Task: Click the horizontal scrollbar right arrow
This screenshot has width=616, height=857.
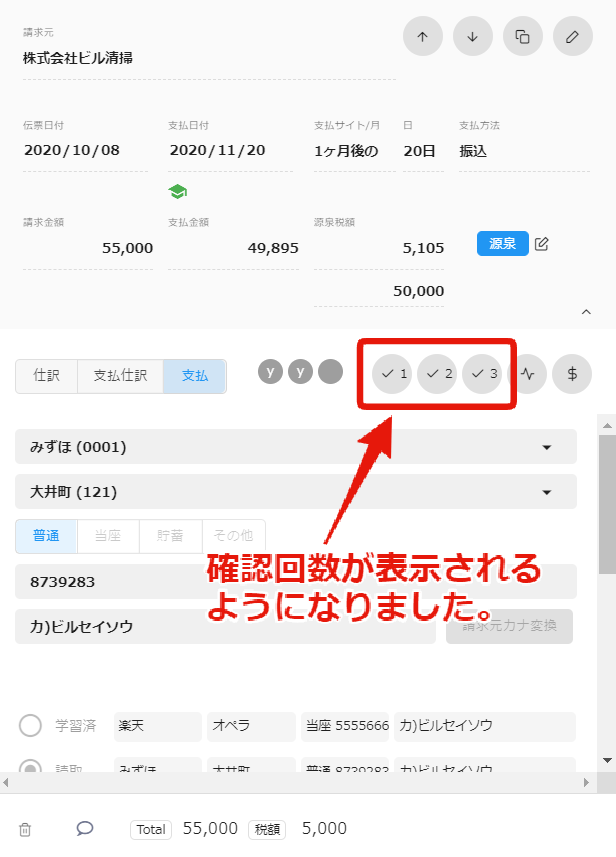Action: click(x=586, y=783)
